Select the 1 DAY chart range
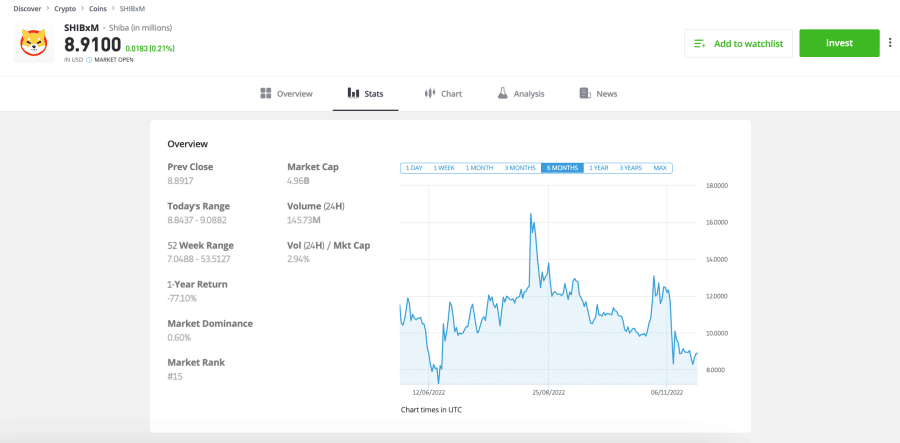The height and width of the screenshot is (443, 900). [x=414, y=168]
